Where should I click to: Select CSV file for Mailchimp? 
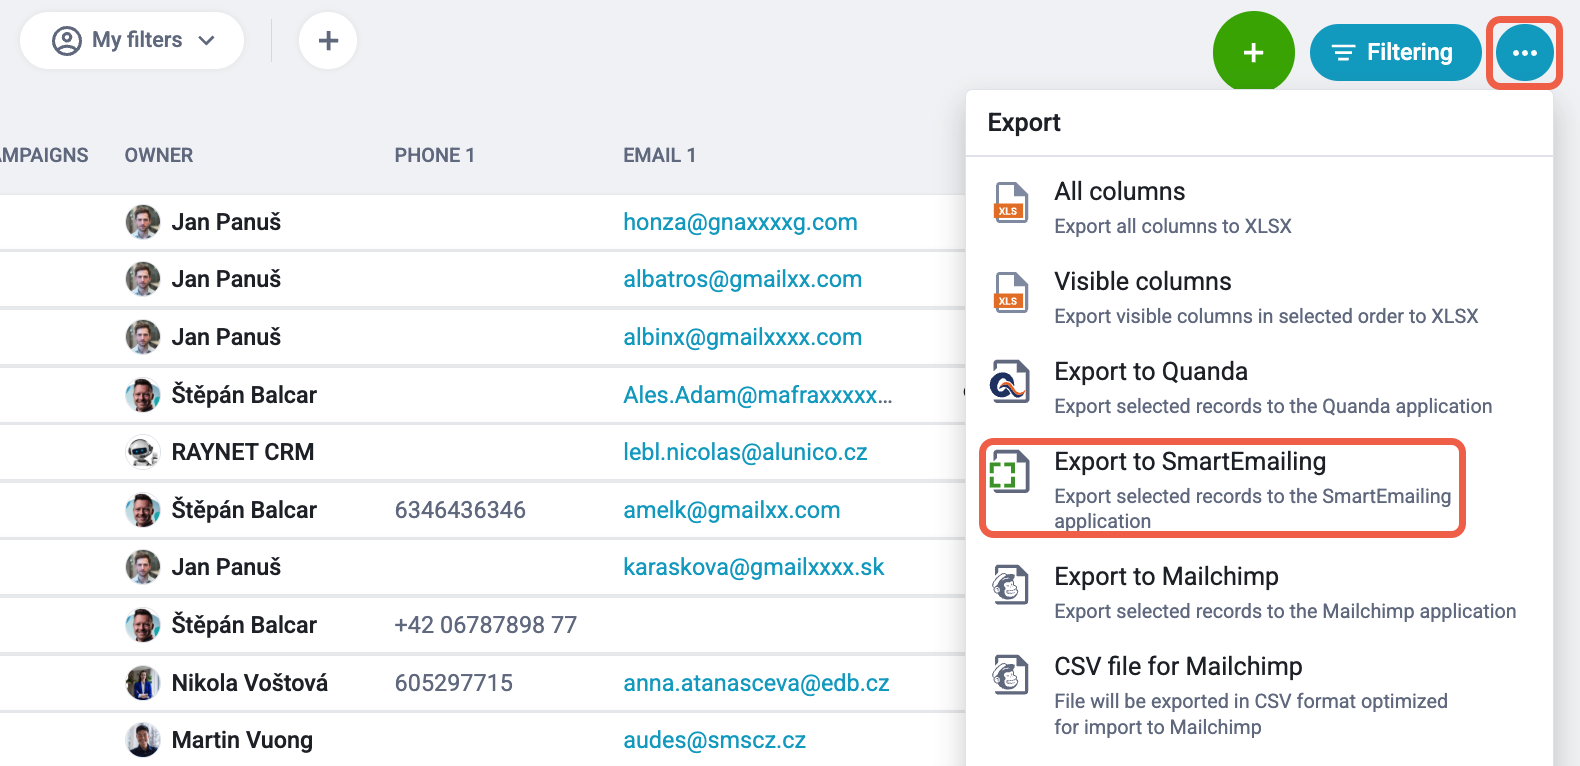click(x=1258, y=695)
